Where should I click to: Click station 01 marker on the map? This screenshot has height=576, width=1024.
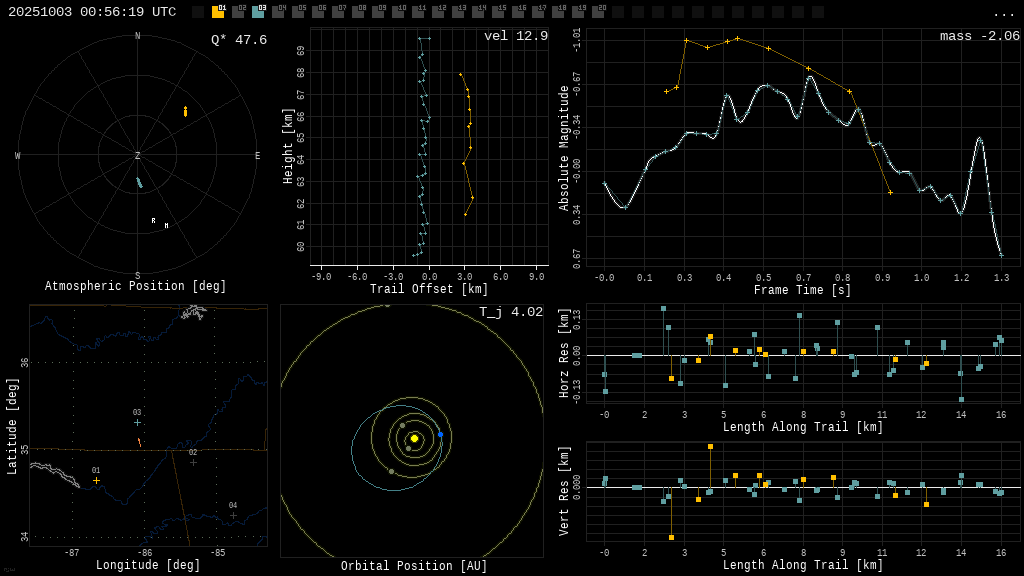(97, 481)
